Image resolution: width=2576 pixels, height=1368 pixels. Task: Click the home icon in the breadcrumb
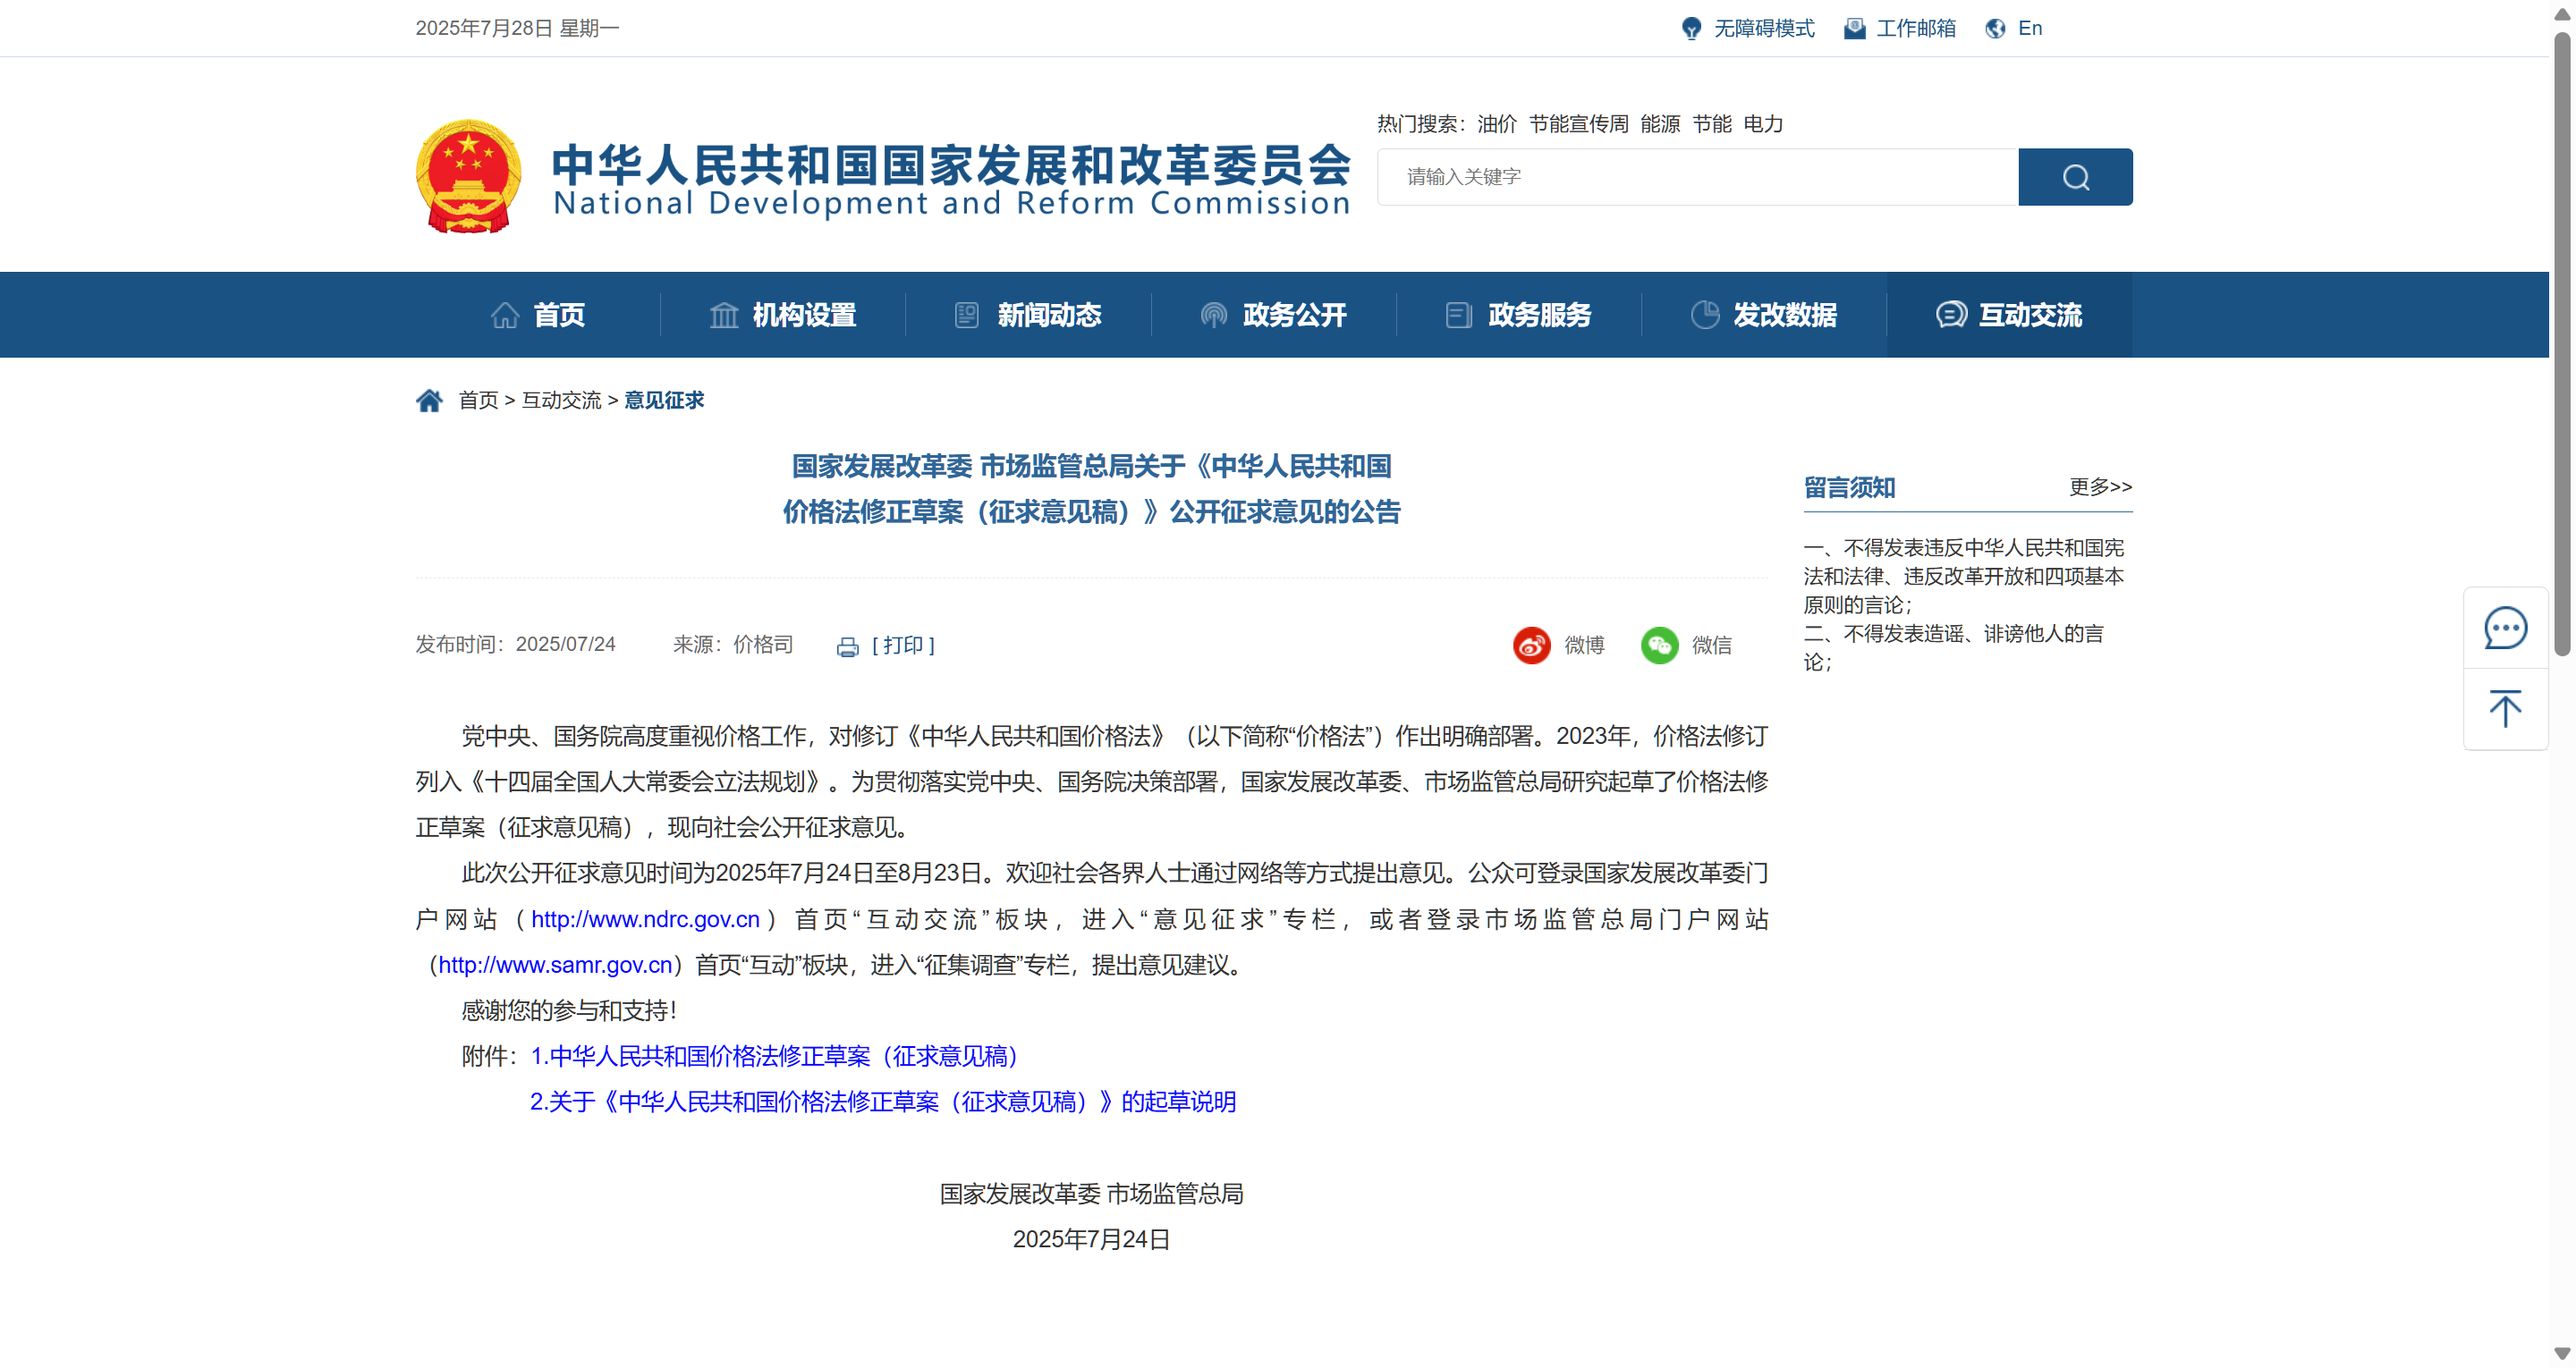tap(430, 399)
